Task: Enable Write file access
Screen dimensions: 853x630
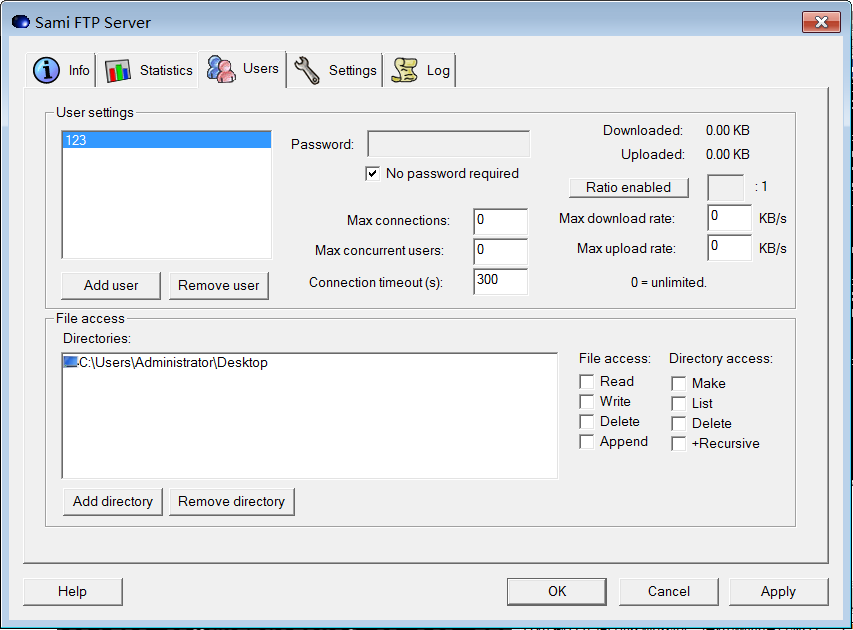Action: (x=586, y=402)
